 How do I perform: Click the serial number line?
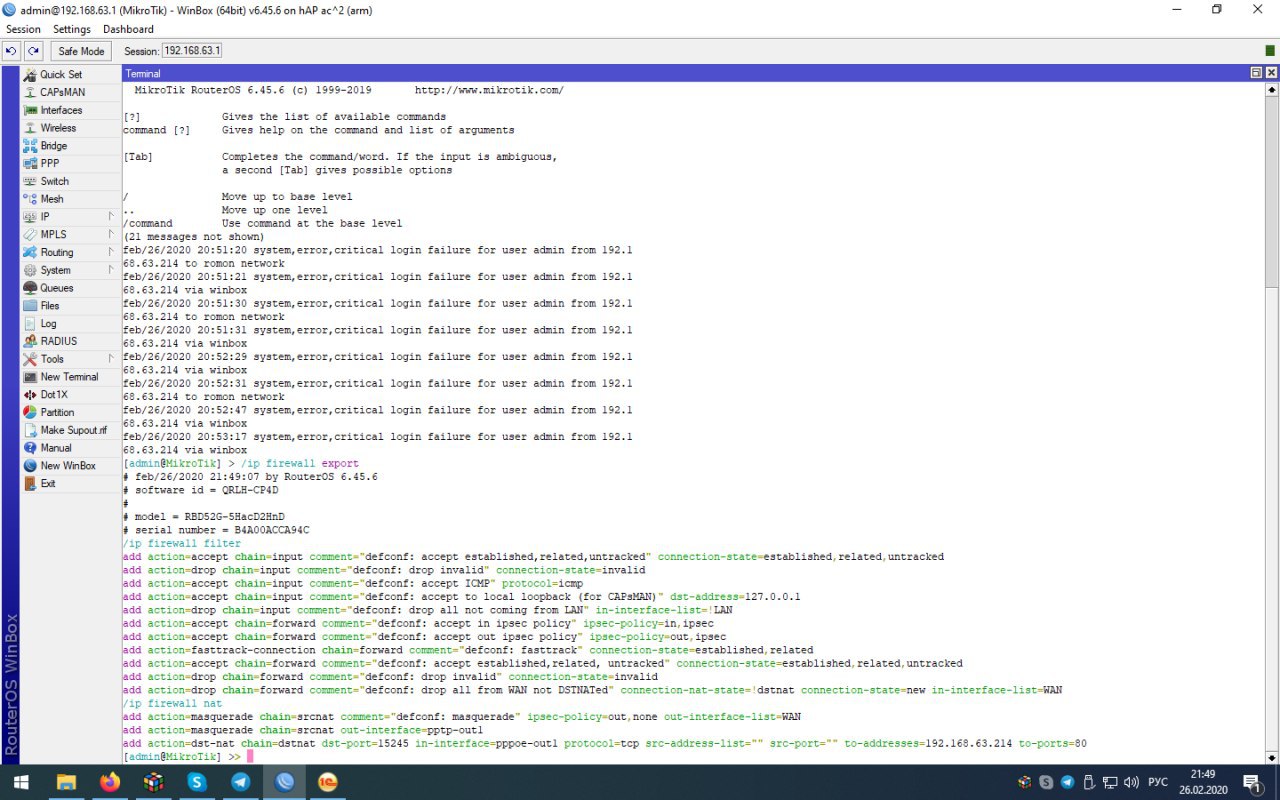pos(216,530)
